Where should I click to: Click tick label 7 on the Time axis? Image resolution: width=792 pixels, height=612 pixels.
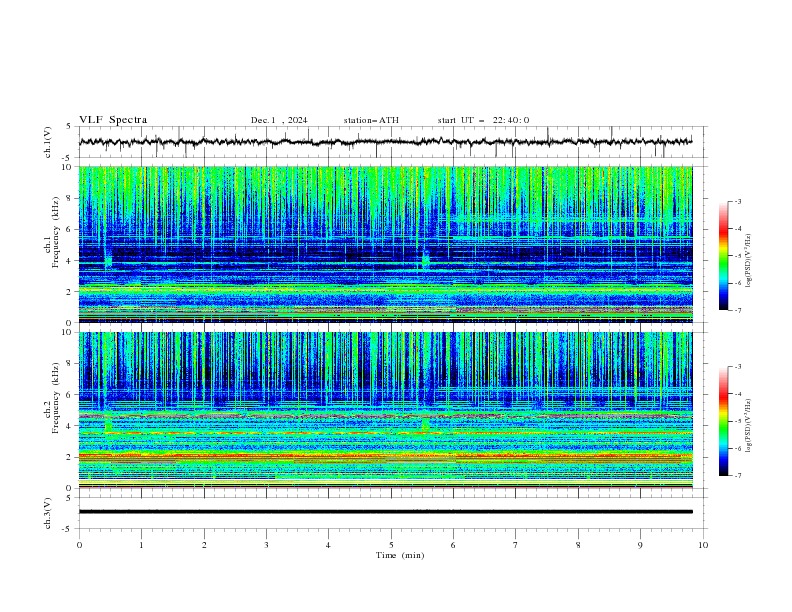click(x=515, y=545)
